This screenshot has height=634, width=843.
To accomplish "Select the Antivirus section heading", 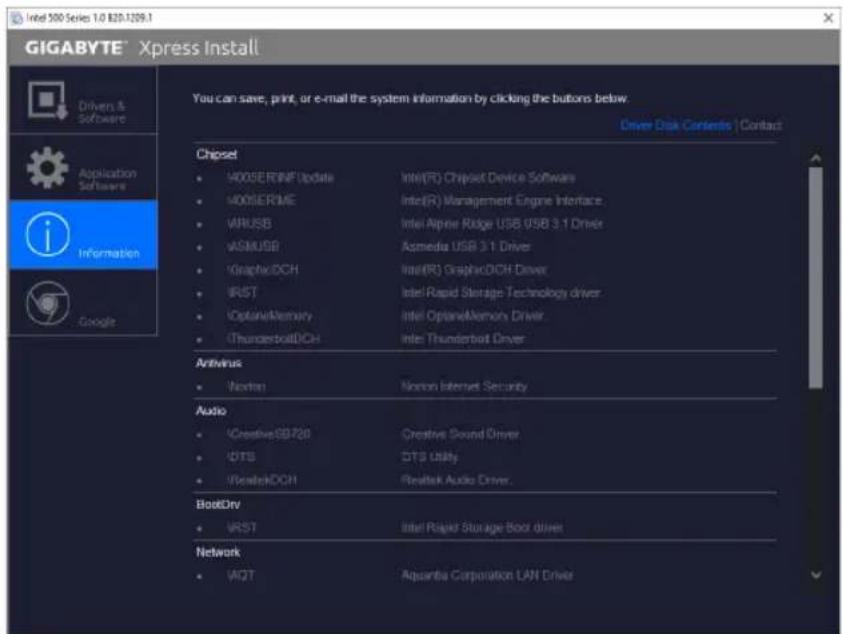I will point(219,364).
